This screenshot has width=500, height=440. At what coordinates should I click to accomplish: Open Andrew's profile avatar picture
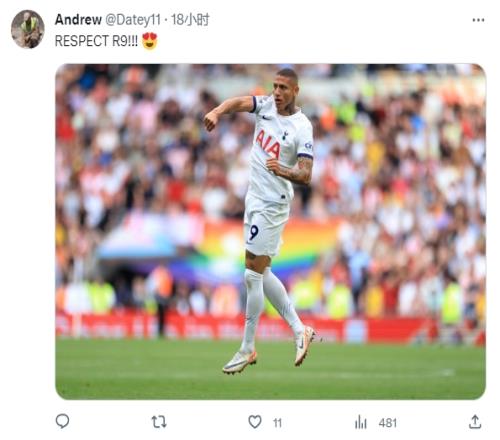pyautogui.click(x=28, y=29)
